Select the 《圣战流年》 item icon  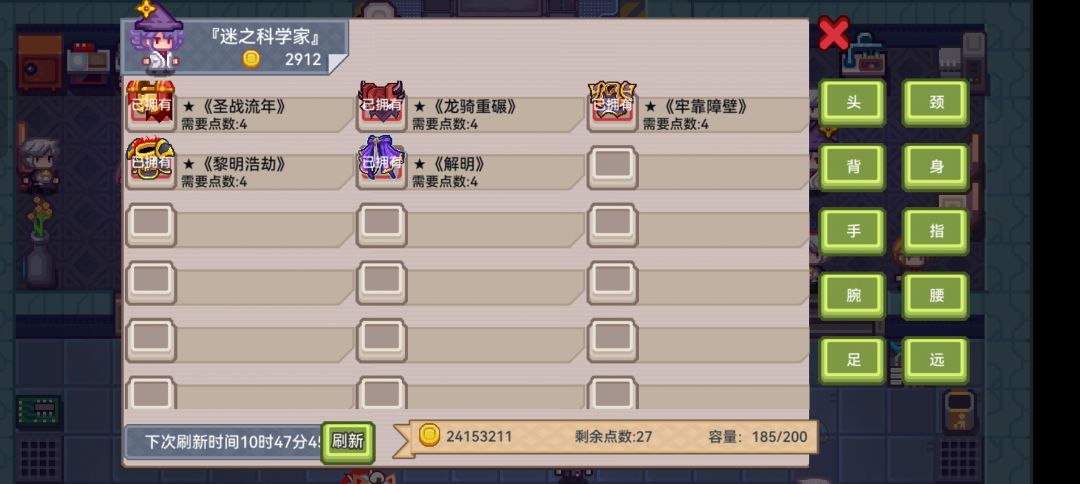coord(151,105)
